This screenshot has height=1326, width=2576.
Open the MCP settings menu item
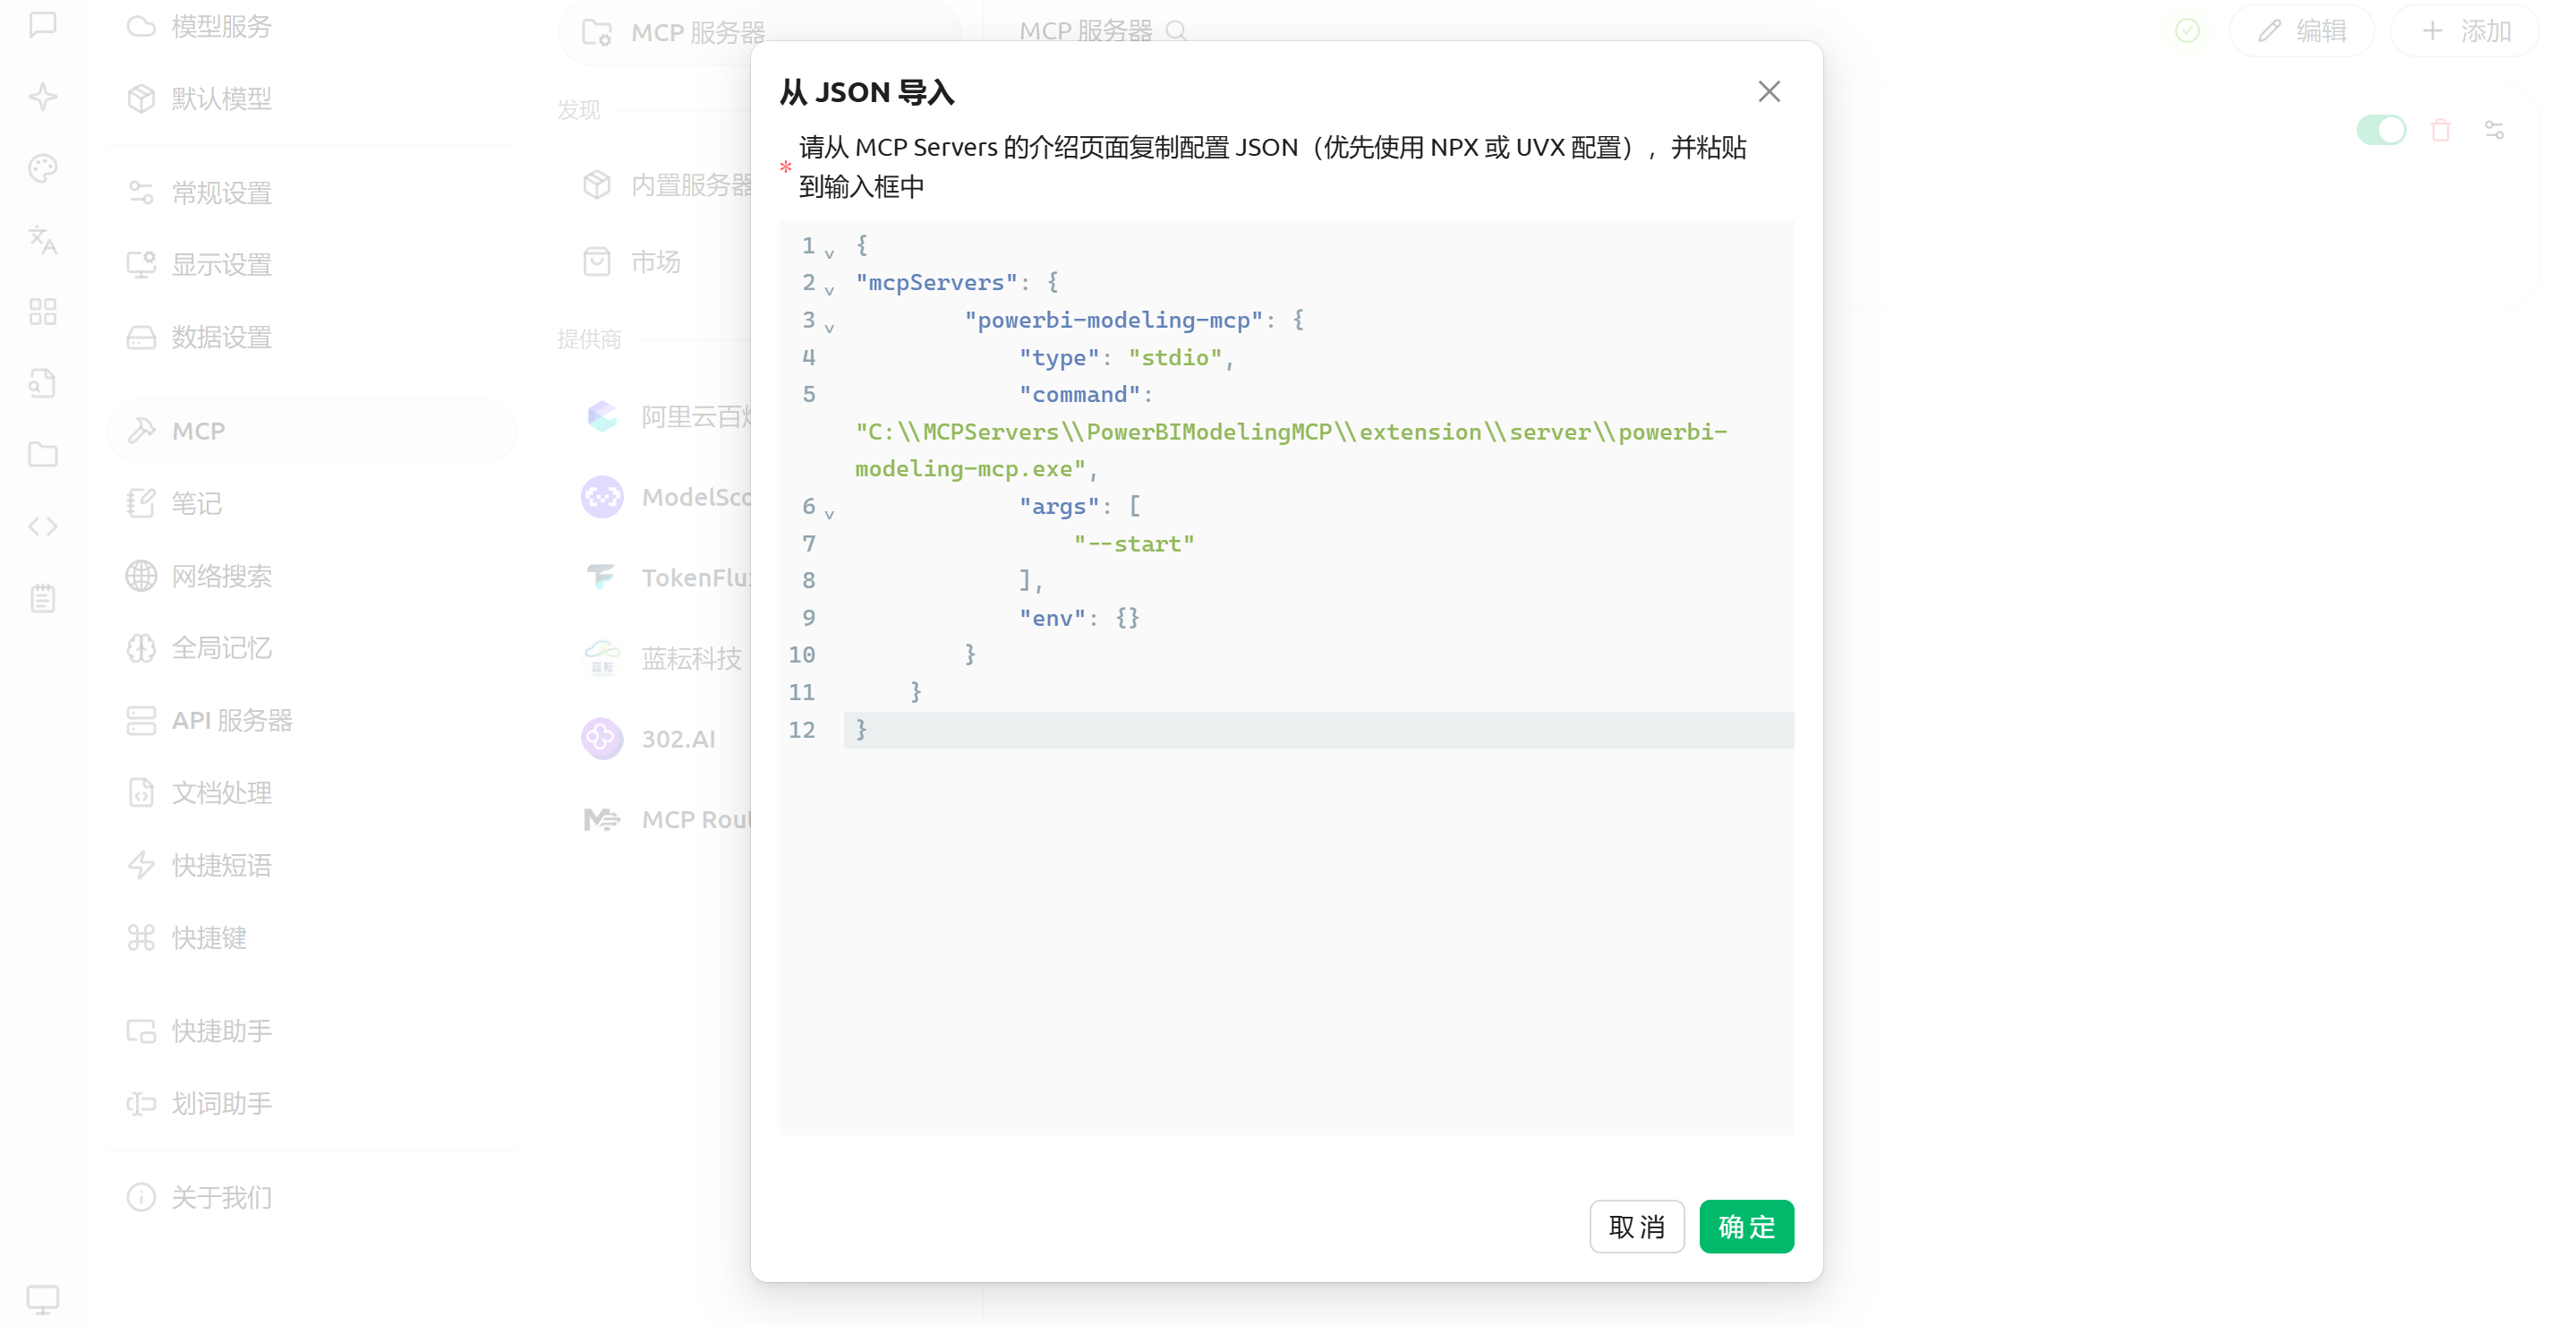click(198, 431)
